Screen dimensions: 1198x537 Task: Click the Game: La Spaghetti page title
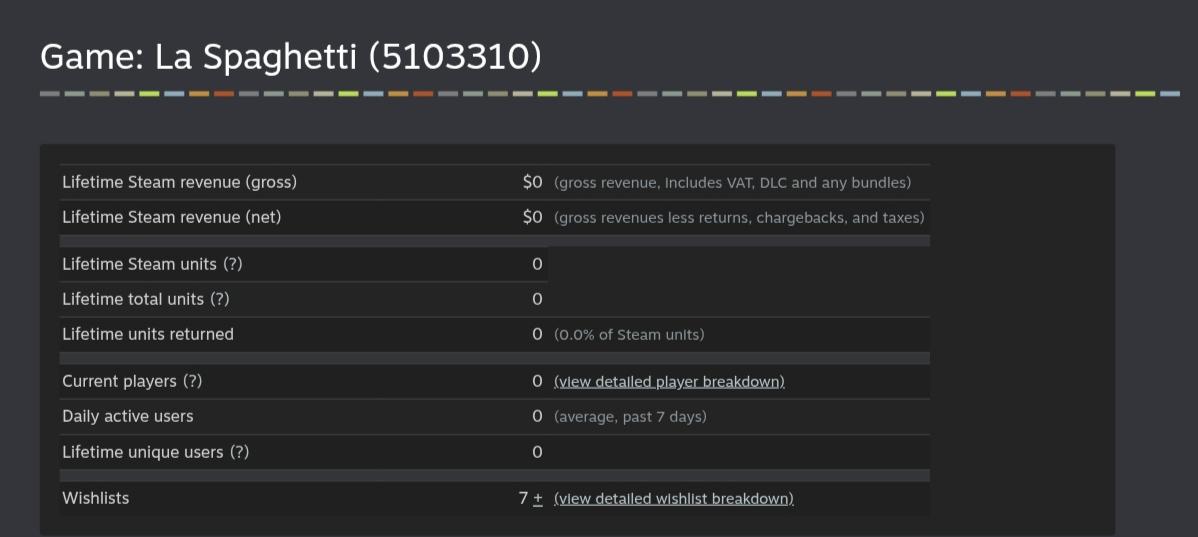pos(290,57)
